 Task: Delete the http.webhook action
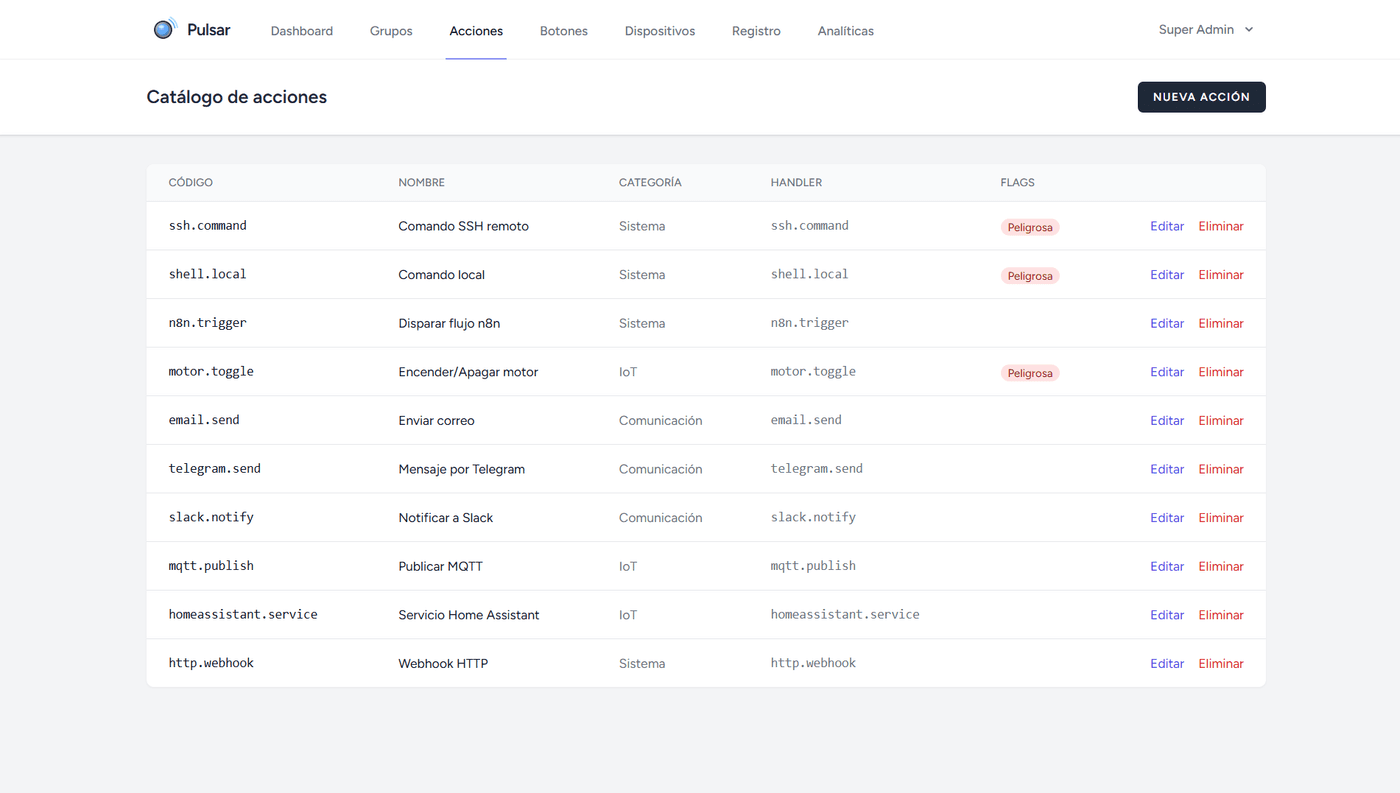(x=1221, y=664)
